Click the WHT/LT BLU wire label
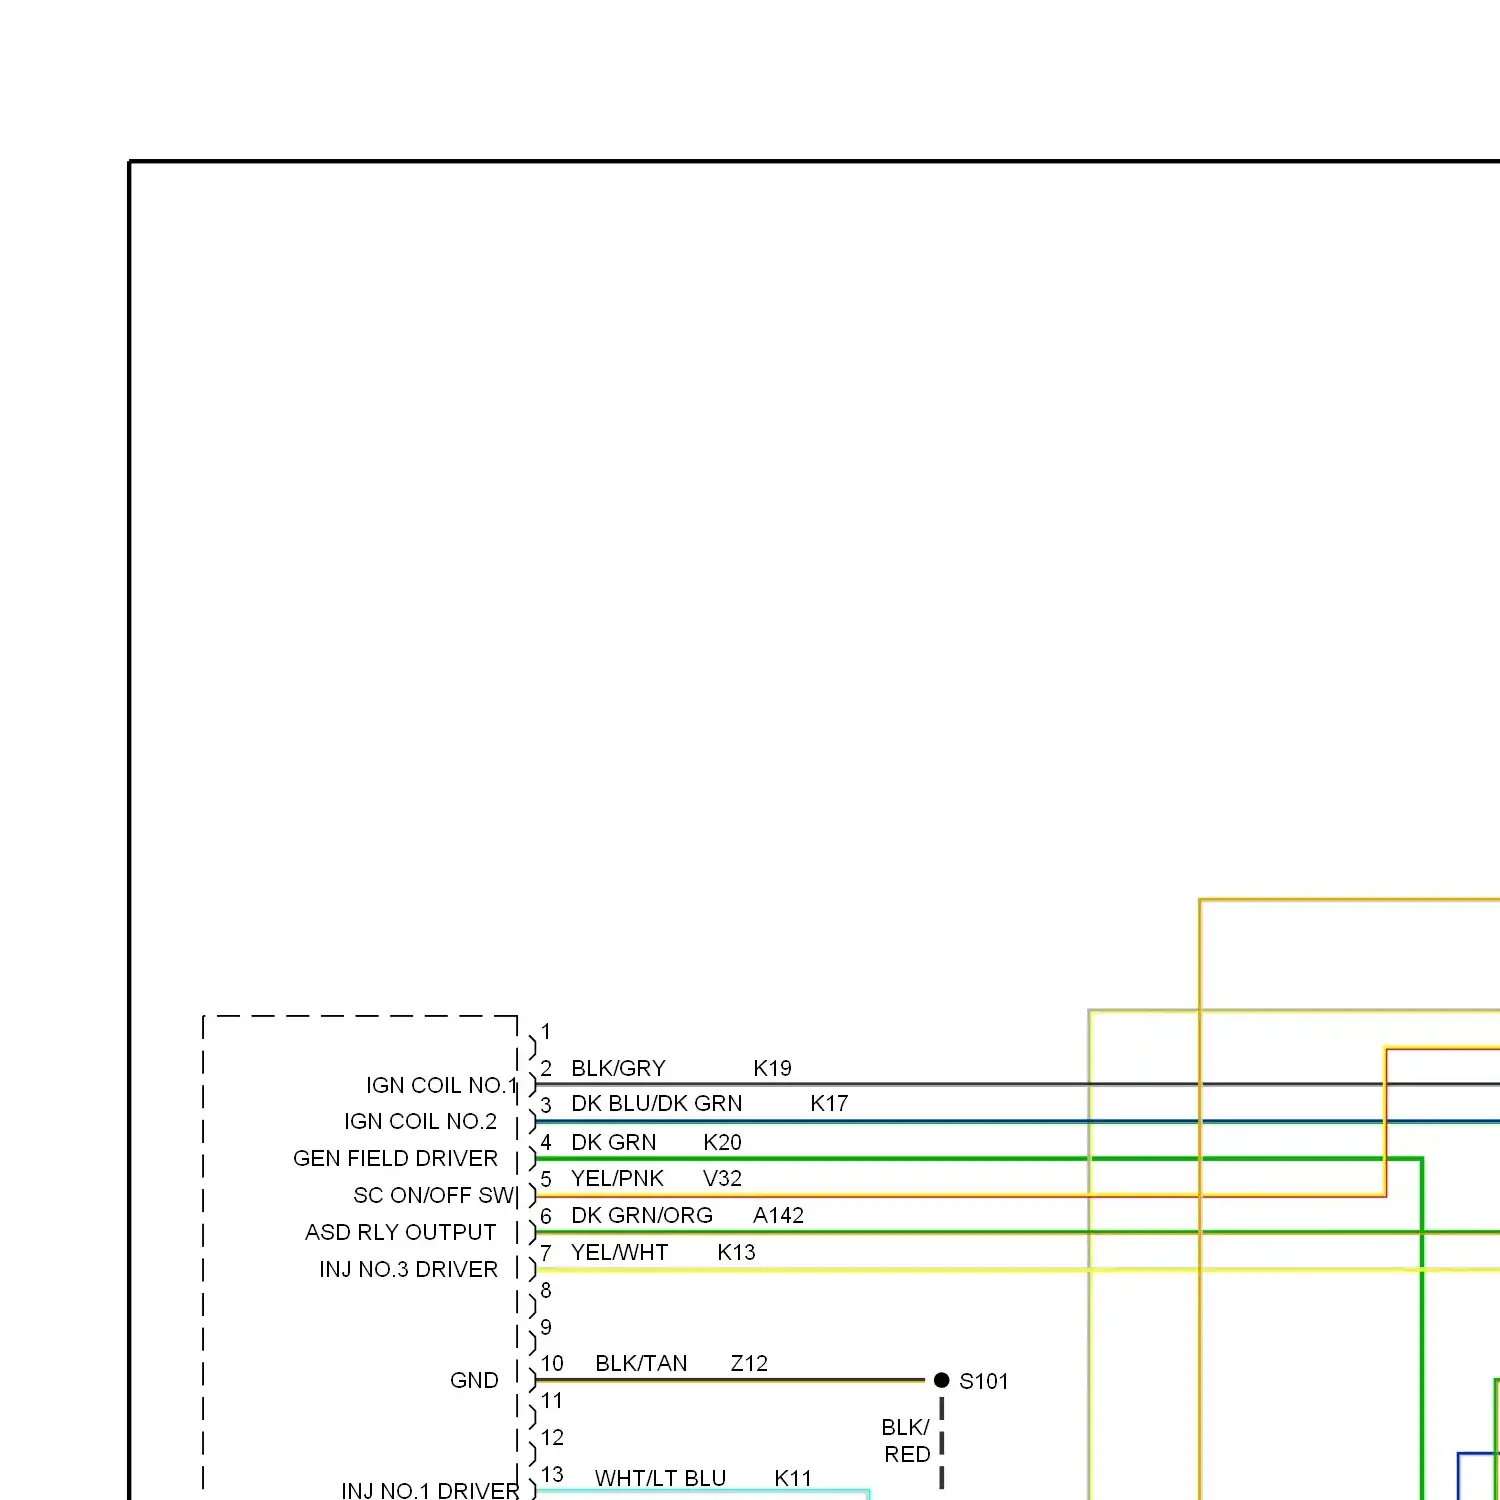Viewport: 1500px width, 1500px height. point(660,1478)
